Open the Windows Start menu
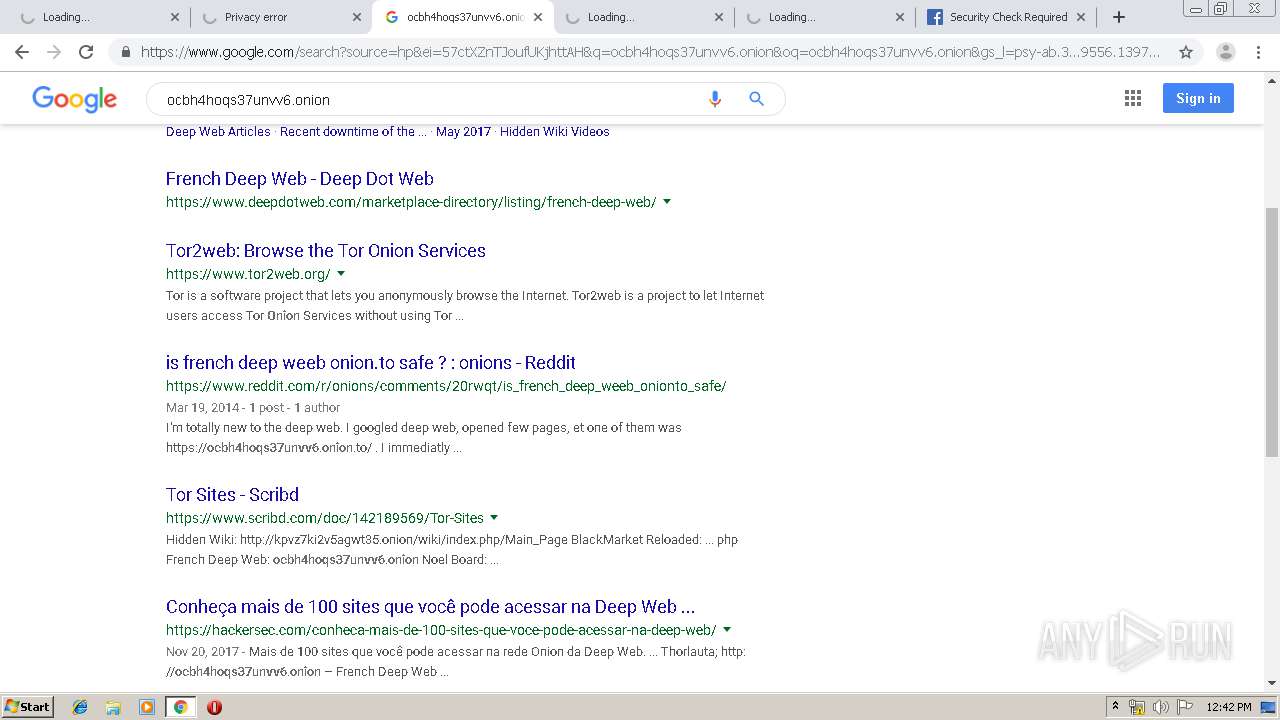The image size is (1280, 720). (28, 707)
